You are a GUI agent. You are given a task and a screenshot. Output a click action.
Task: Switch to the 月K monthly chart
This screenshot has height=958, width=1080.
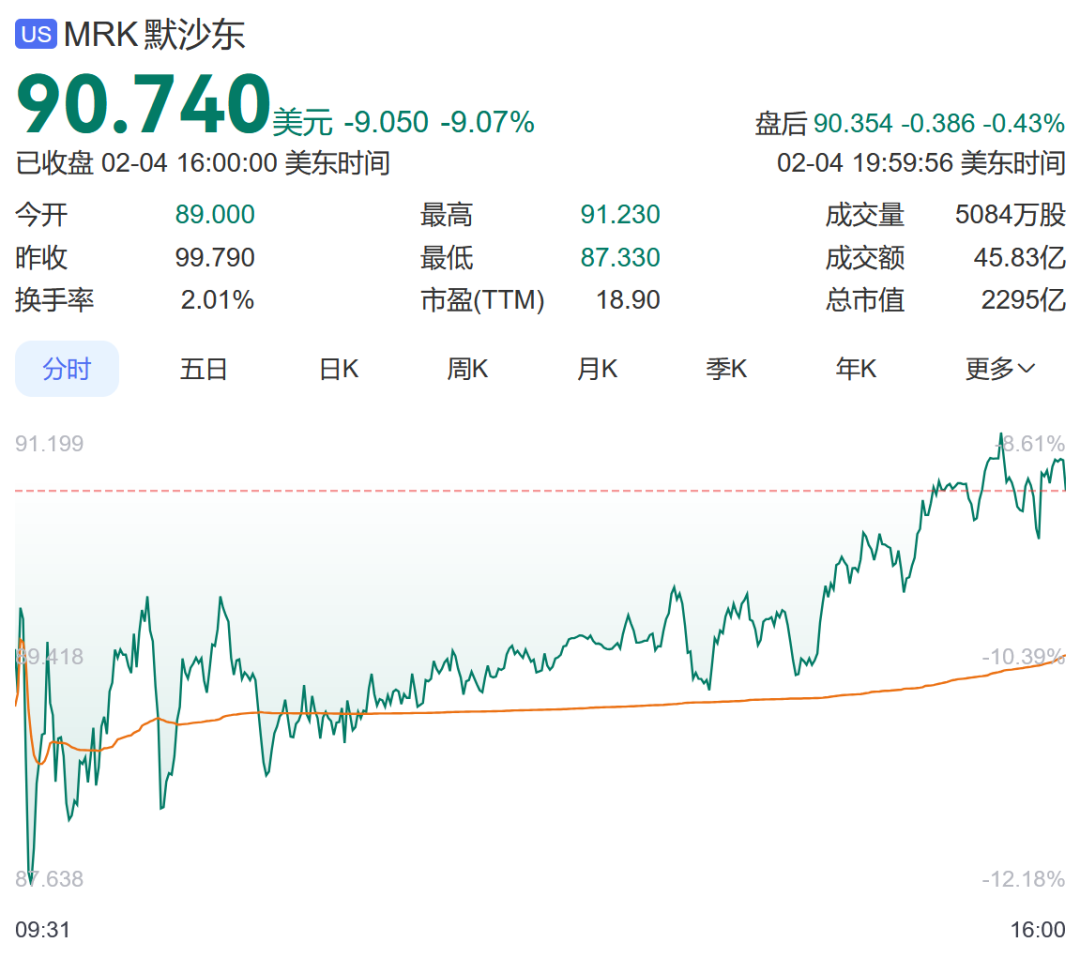click(597, 368)
